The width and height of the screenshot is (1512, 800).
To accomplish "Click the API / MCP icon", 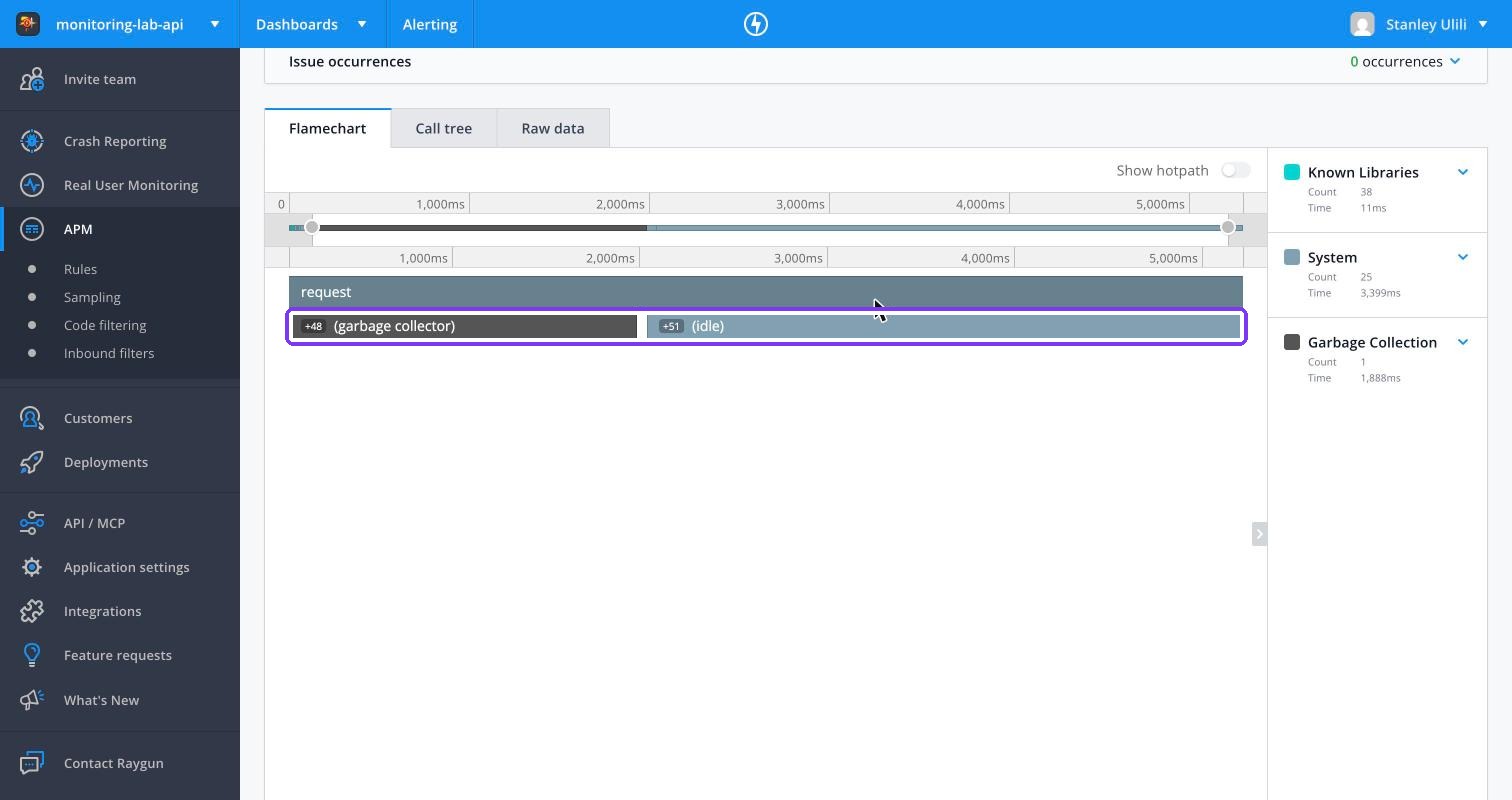I will tap(32, 523).
